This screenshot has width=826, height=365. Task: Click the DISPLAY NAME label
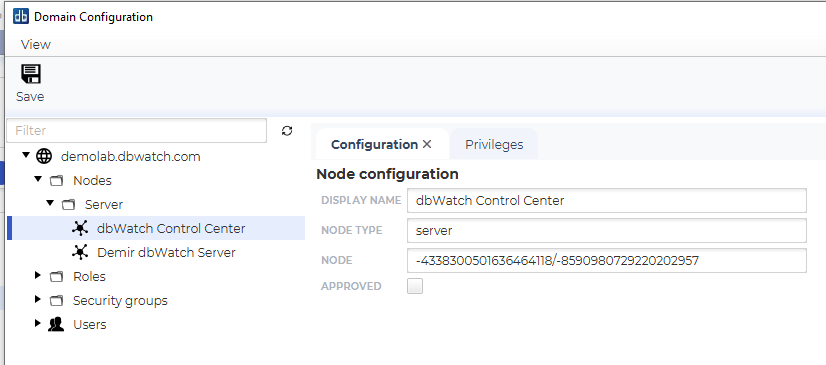tap(361, 201)
